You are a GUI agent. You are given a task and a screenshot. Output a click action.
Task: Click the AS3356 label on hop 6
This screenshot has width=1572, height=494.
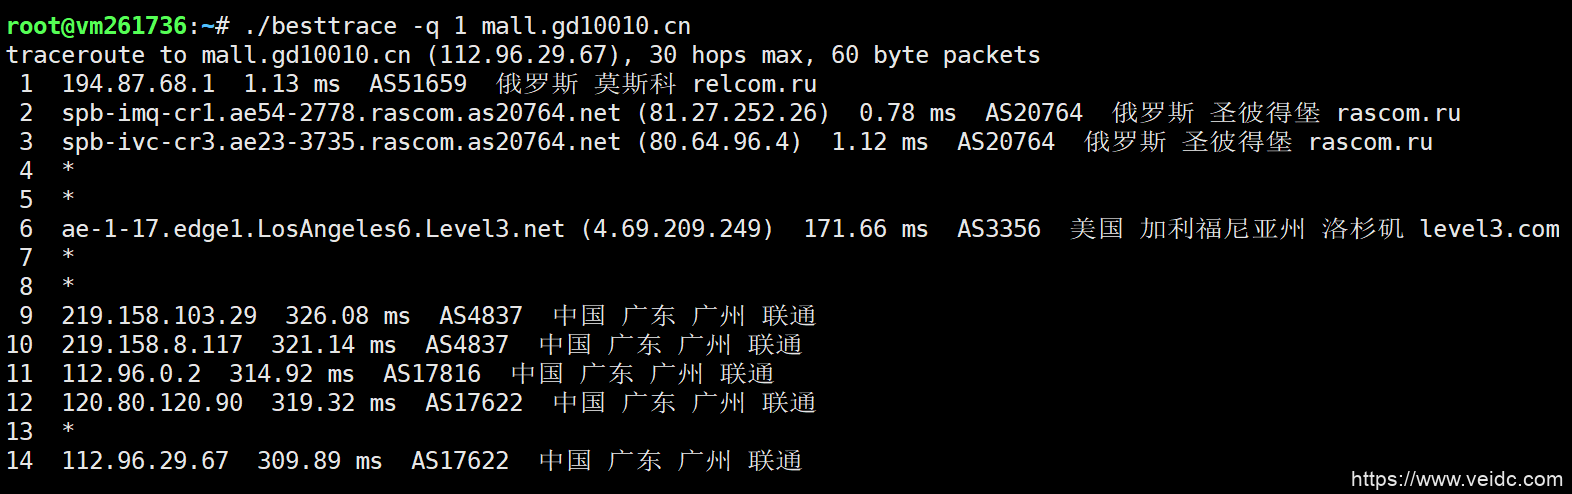[x=998, y=229]
